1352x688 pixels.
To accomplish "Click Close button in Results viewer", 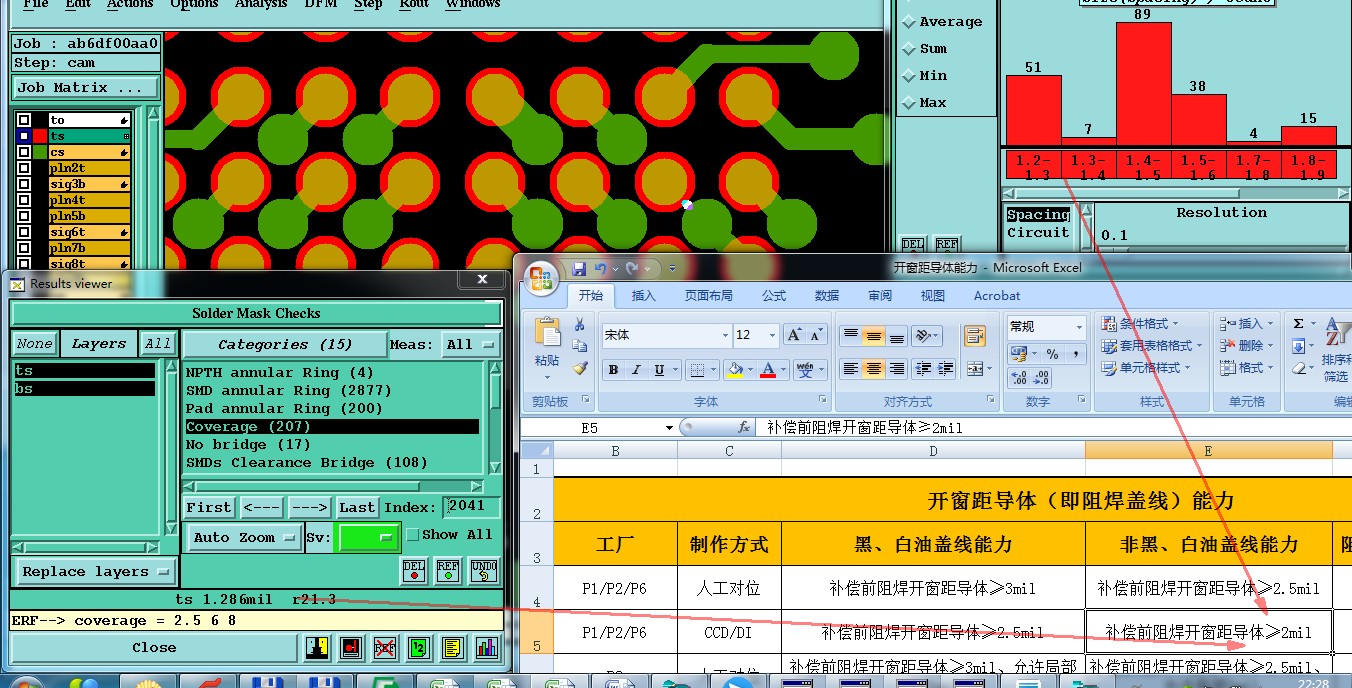I will pyautogui.click(x=154, y=648).
